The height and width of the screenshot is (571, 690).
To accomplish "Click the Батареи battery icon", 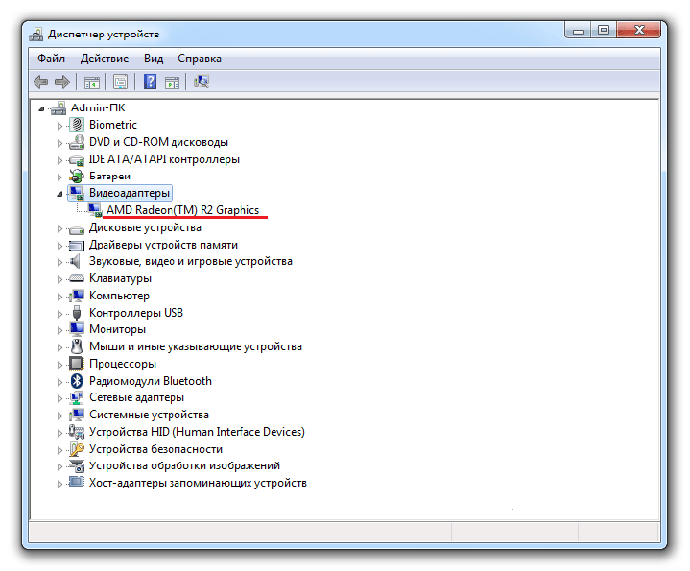I will 76,176.
